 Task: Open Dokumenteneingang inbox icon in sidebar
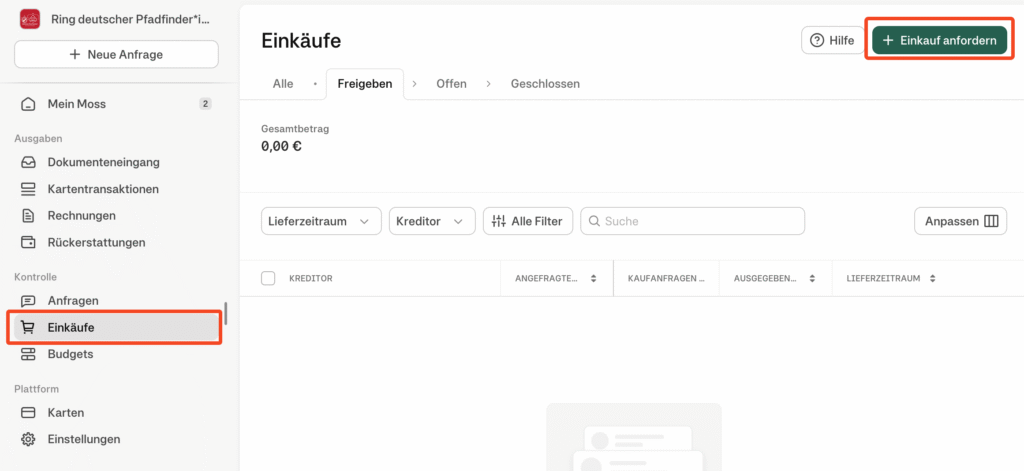click(x=28, y=162)
